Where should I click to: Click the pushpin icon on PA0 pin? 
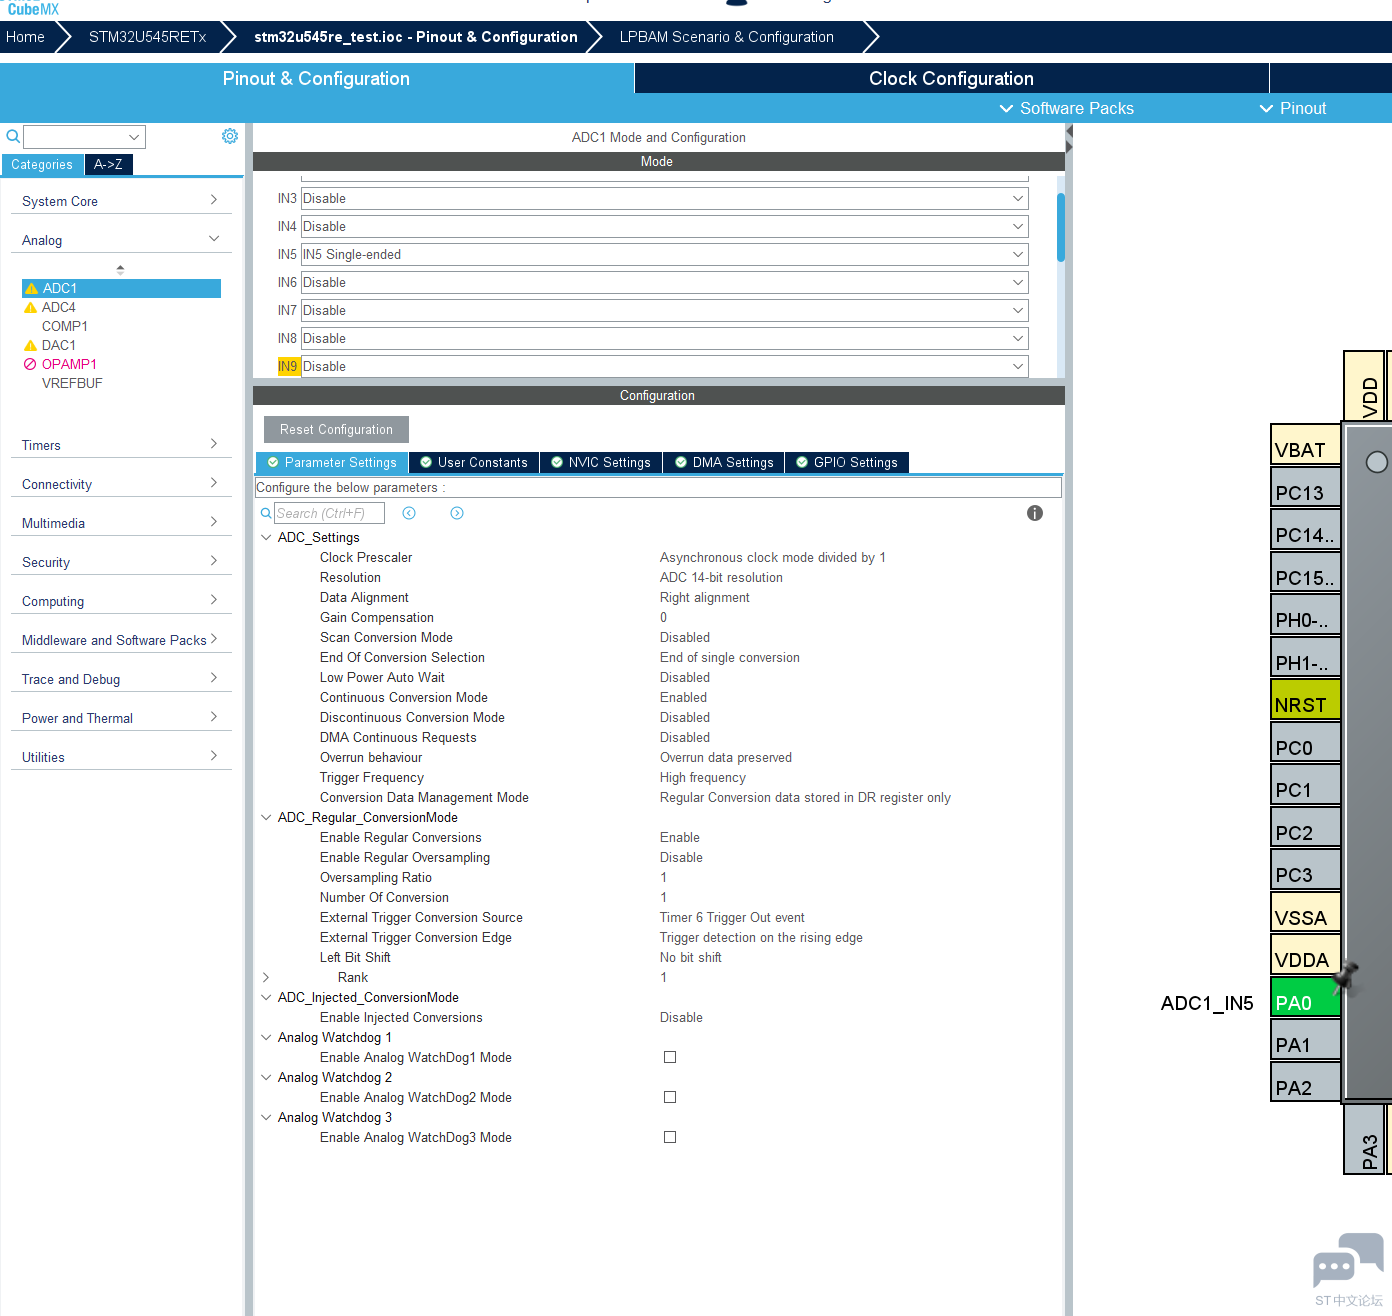click(x=1346, y=976)
